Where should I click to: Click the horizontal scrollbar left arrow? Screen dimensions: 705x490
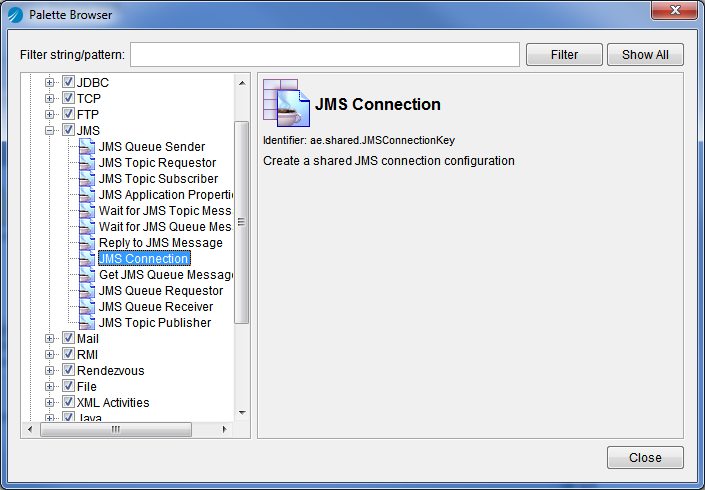[30, 429]
